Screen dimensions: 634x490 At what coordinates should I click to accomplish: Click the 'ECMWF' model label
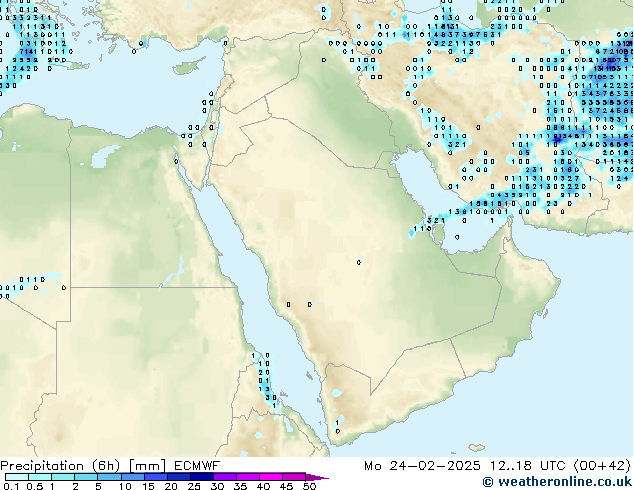[197, 466]
